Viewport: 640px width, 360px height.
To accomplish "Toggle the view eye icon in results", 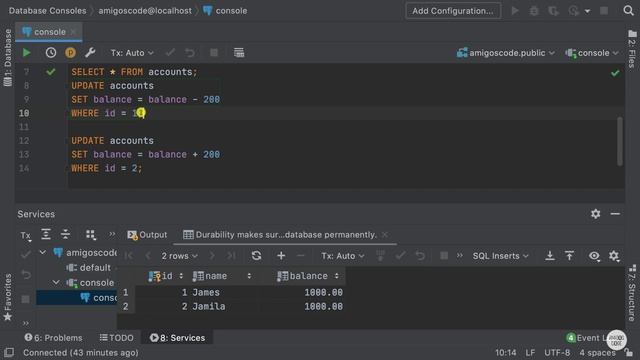I will [x=594, y=256].
